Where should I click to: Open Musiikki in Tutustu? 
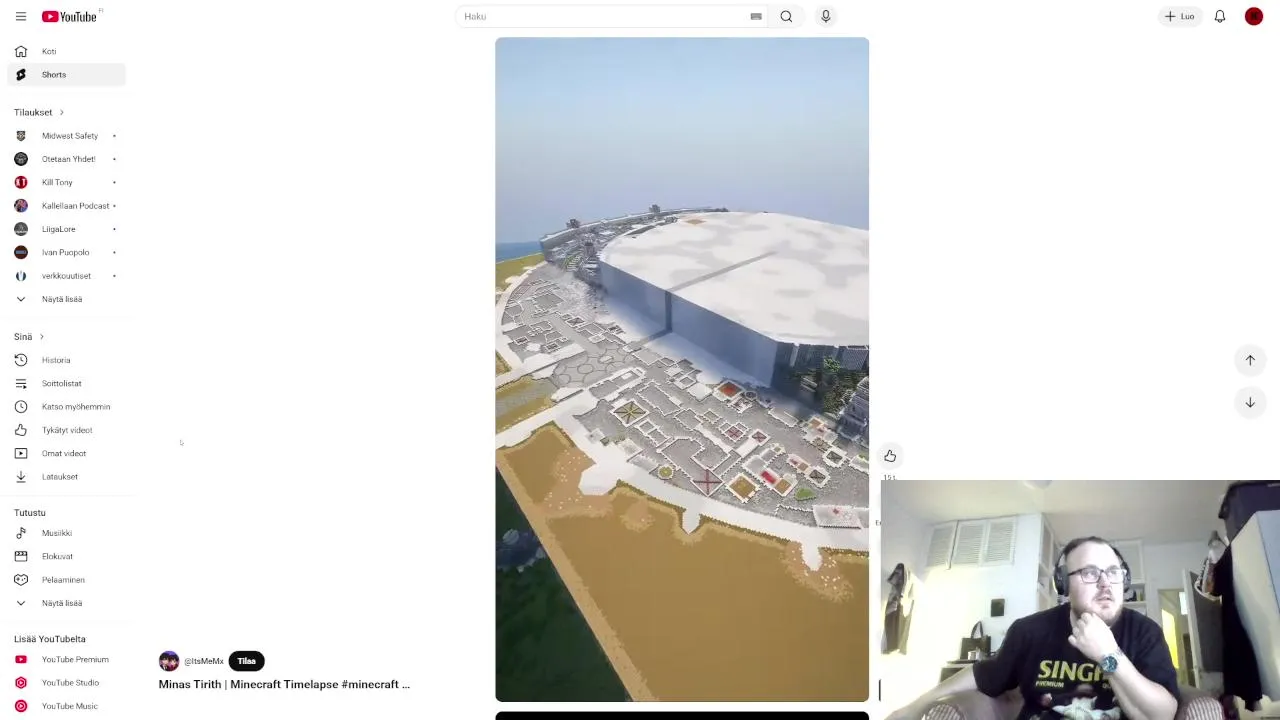pos(68,533)
